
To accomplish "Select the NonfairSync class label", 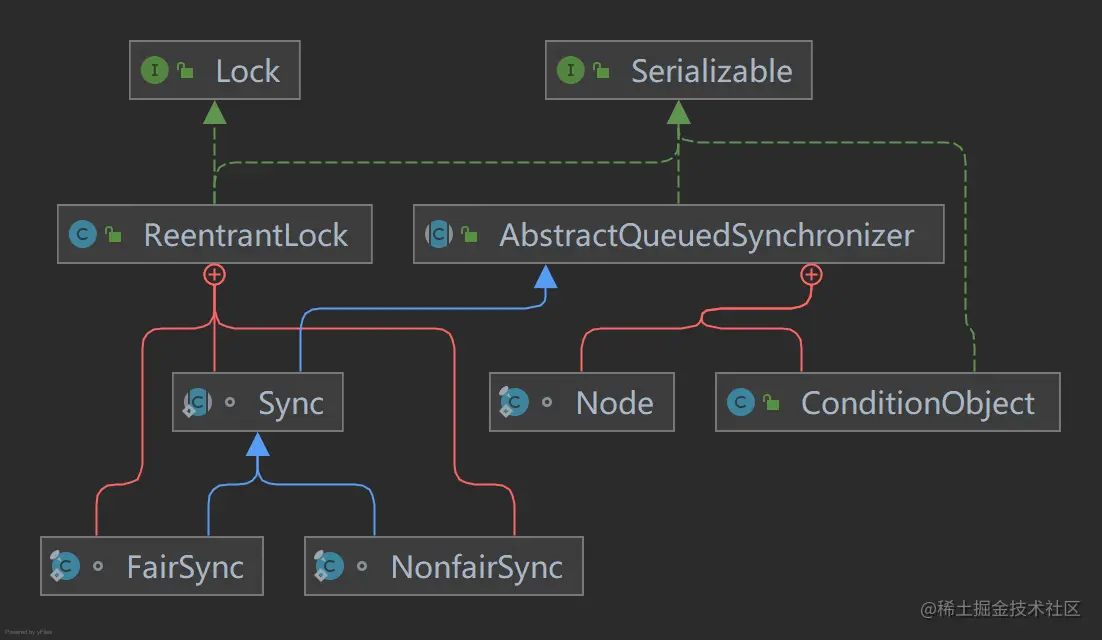I will [x=476, y=567].
